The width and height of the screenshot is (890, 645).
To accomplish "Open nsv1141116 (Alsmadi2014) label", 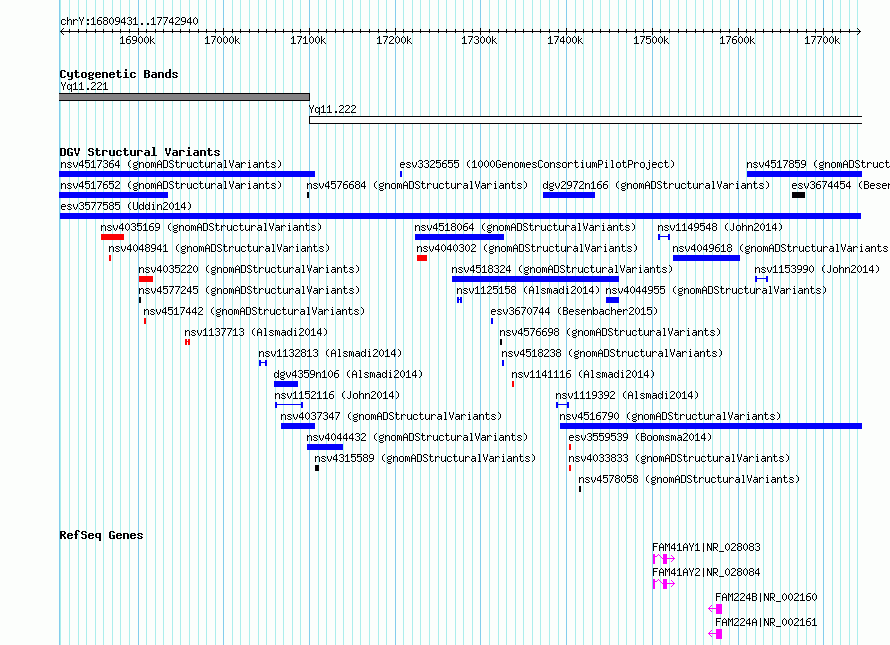I will click(x=583, y=374).
